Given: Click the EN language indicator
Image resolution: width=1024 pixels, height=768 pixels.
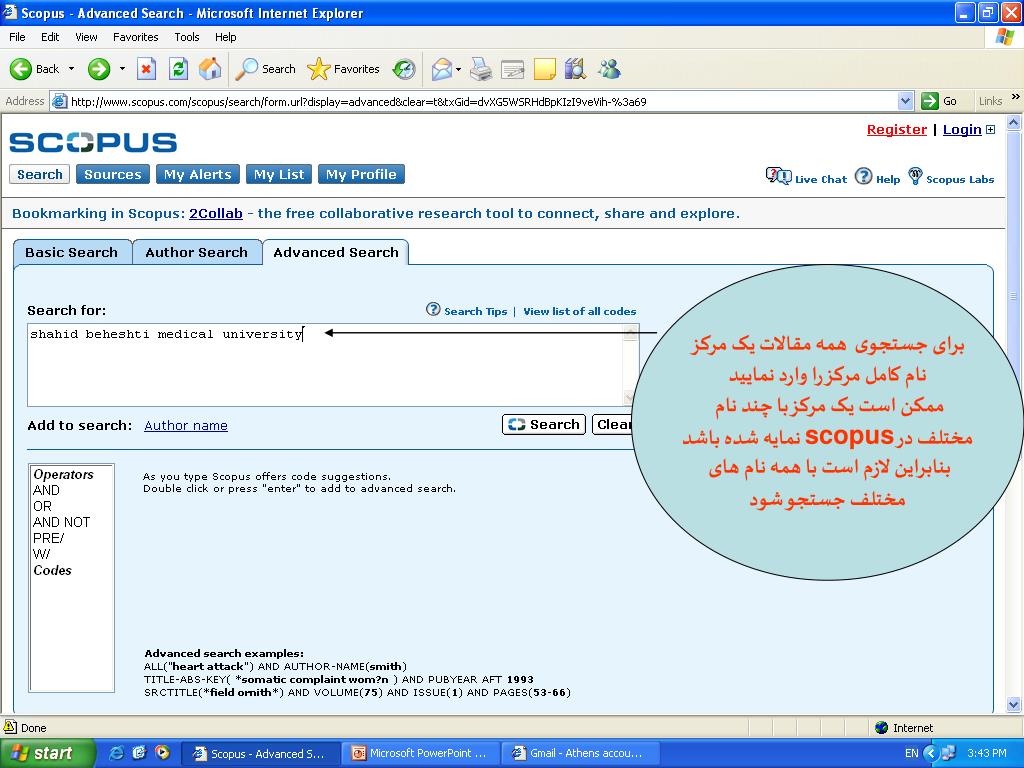Looking at the screenshot, I should (x=912, y=753).
